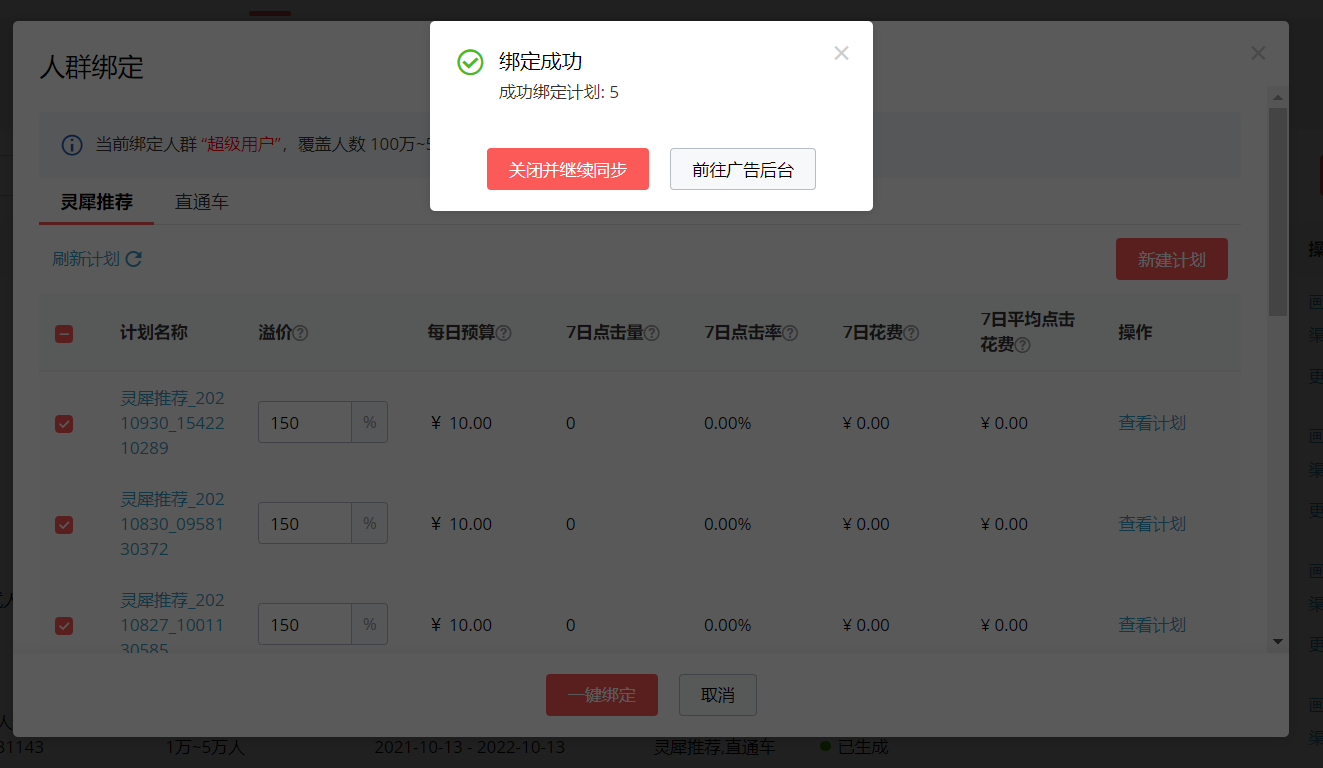Click the scroll down arrow of plan list
This screenshot has height=768, width=1323.
[x=1277, y=641]
